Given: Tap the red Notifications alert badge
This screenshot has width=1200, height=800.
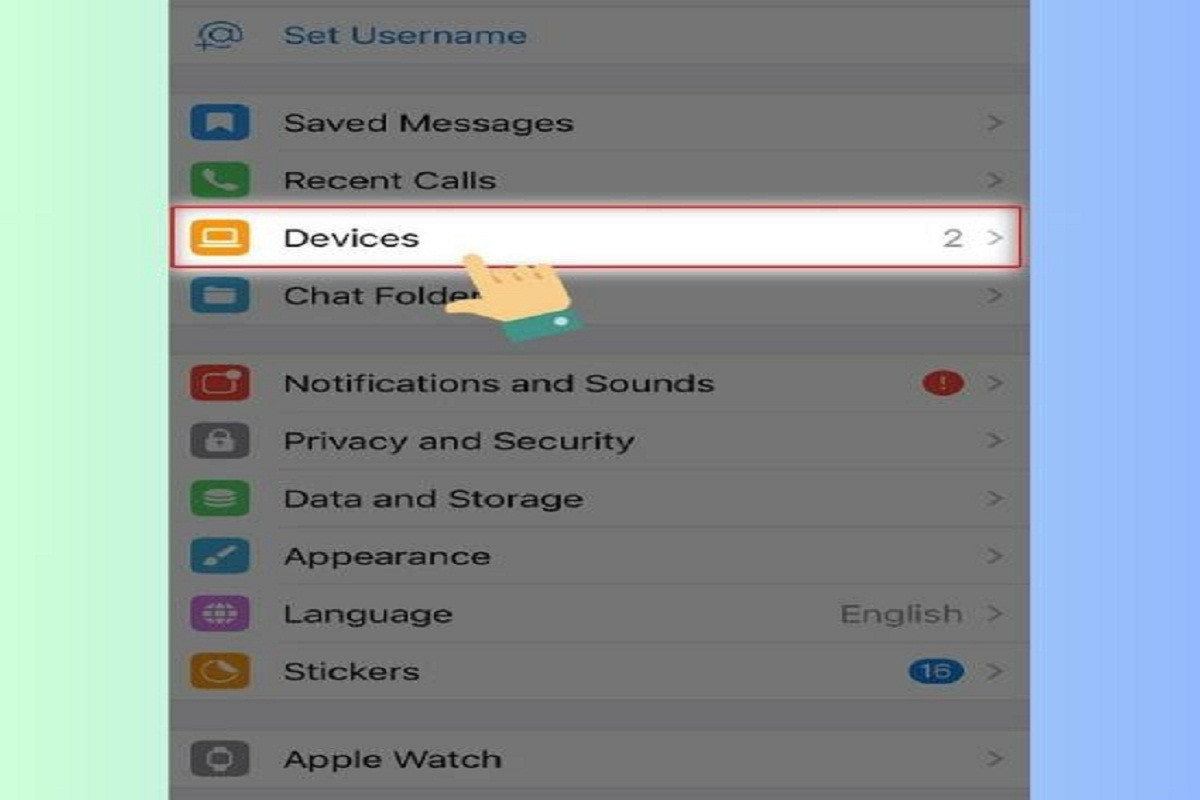Looking at the screenshot, I should pos(943,383).
